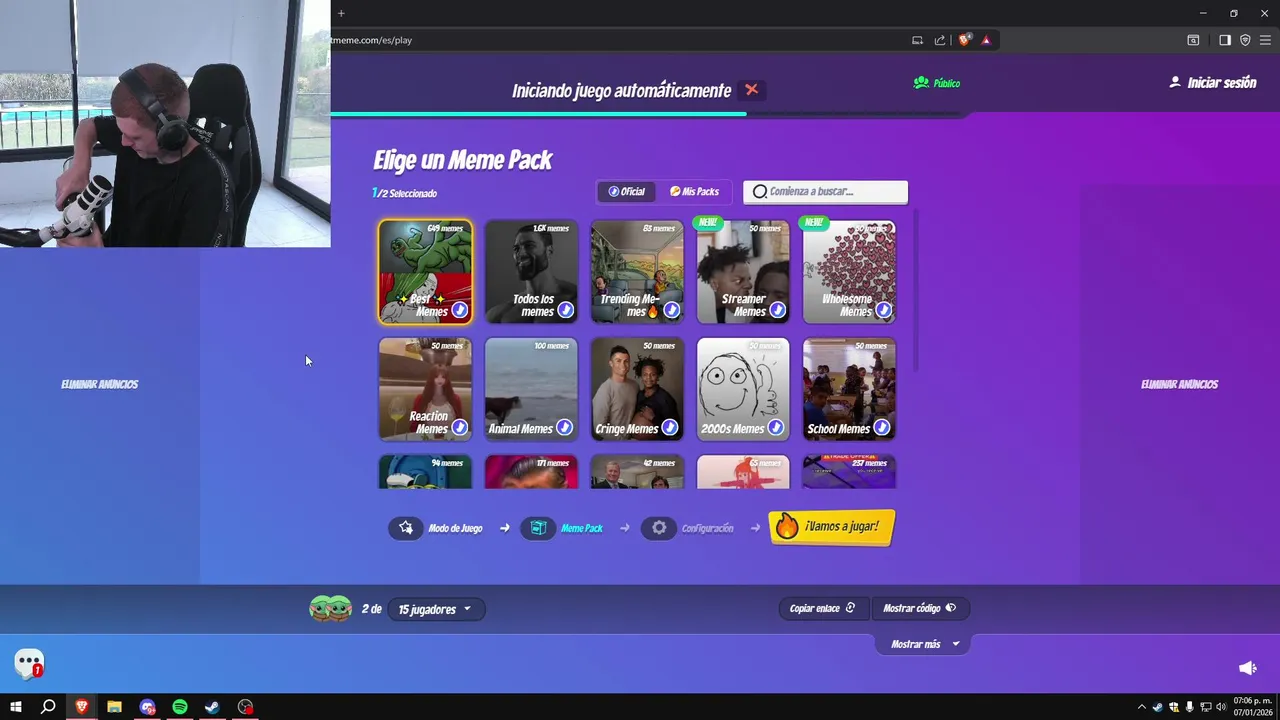
Task: Click the meme pack list scrollbar
Action: 915,290
